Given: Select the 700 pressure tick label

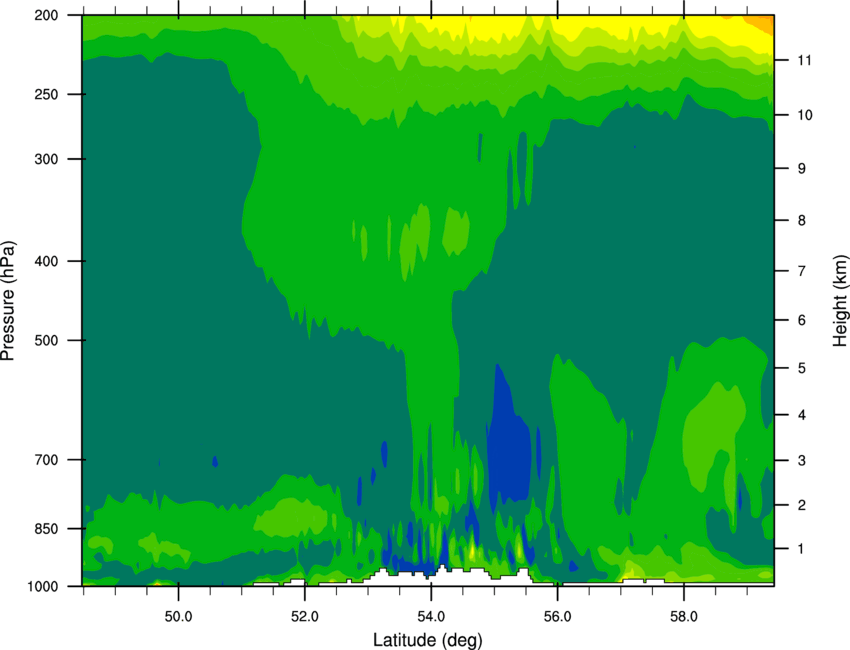Looking at the screenshot, I should pyautogui.click(x=46, y=460).
